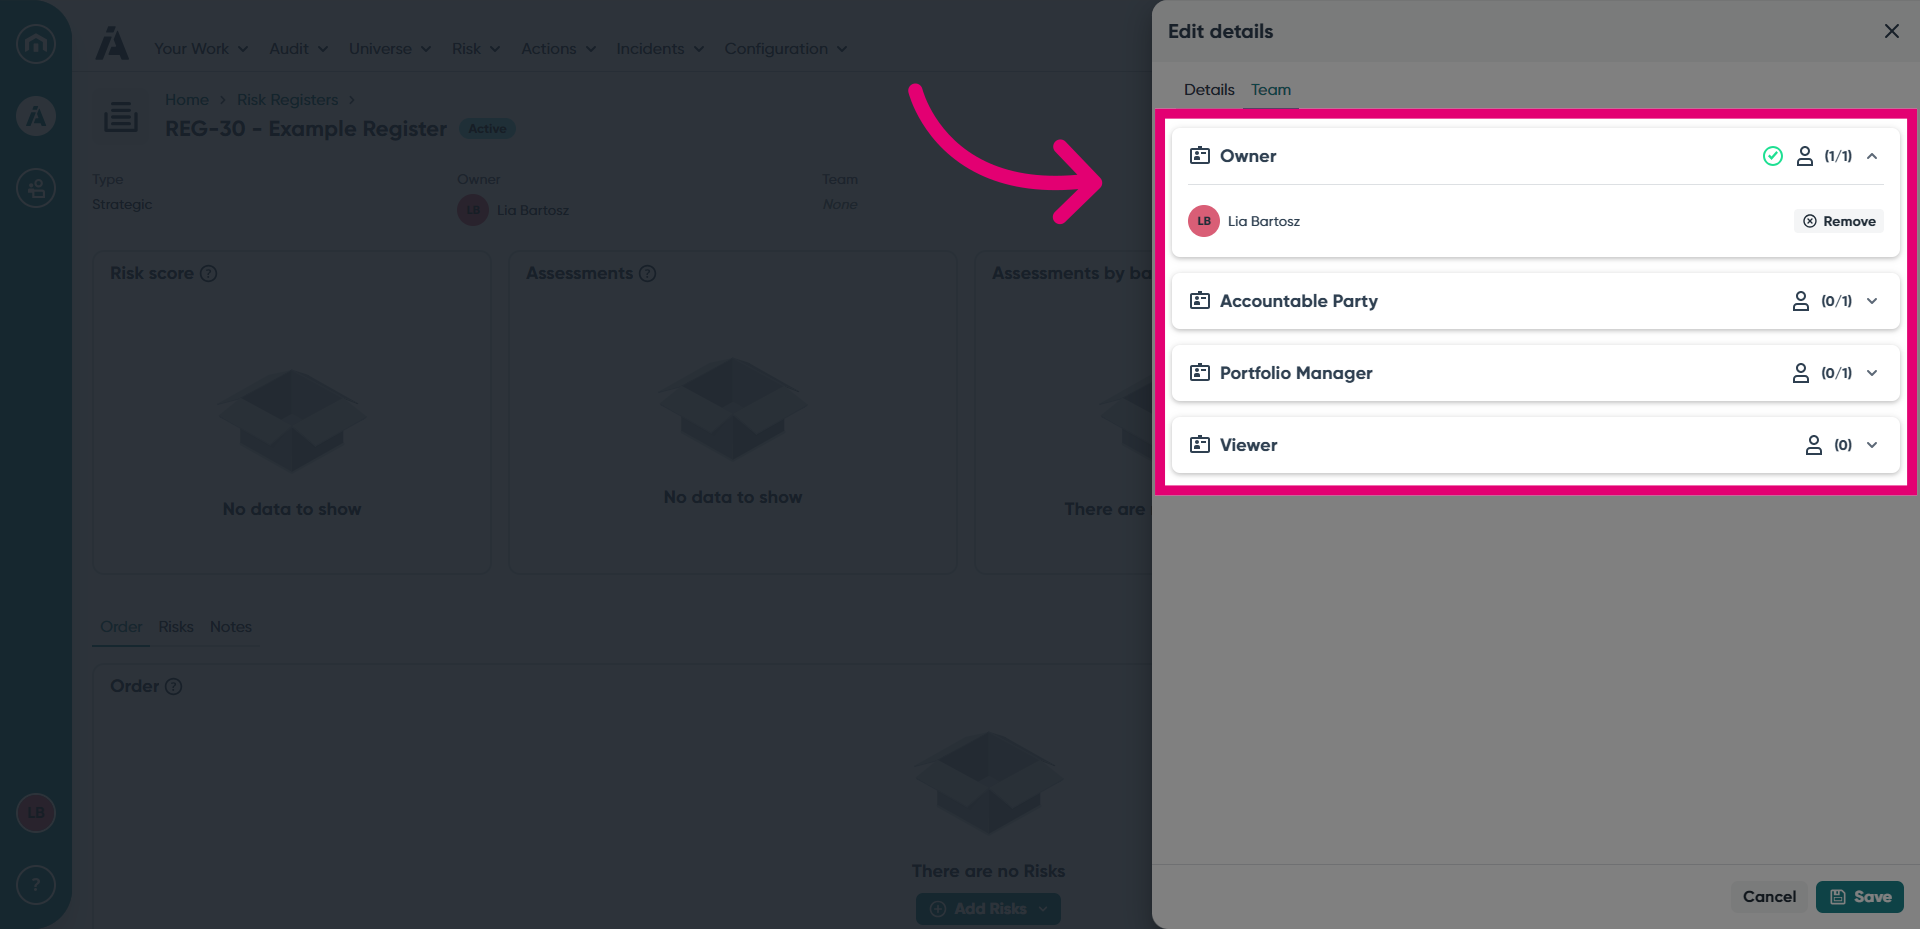The height and width of the screenshot is (929, 1920).
Task: Click the green check icon on Owner
Action: 1773,156
